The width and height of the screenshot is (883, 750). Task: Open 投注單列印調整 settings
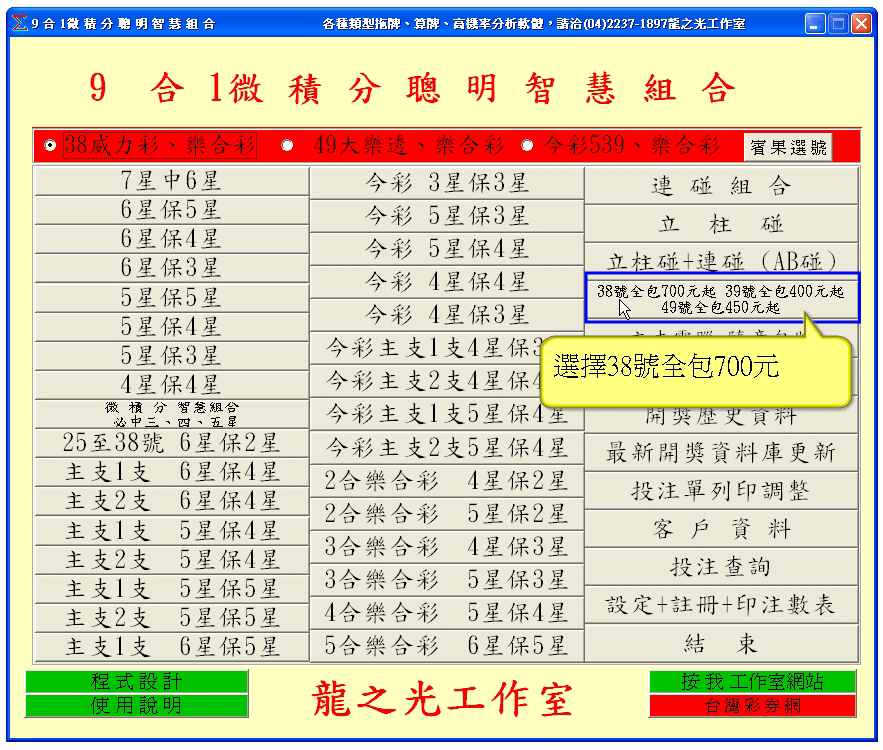(x=721, y=491)
